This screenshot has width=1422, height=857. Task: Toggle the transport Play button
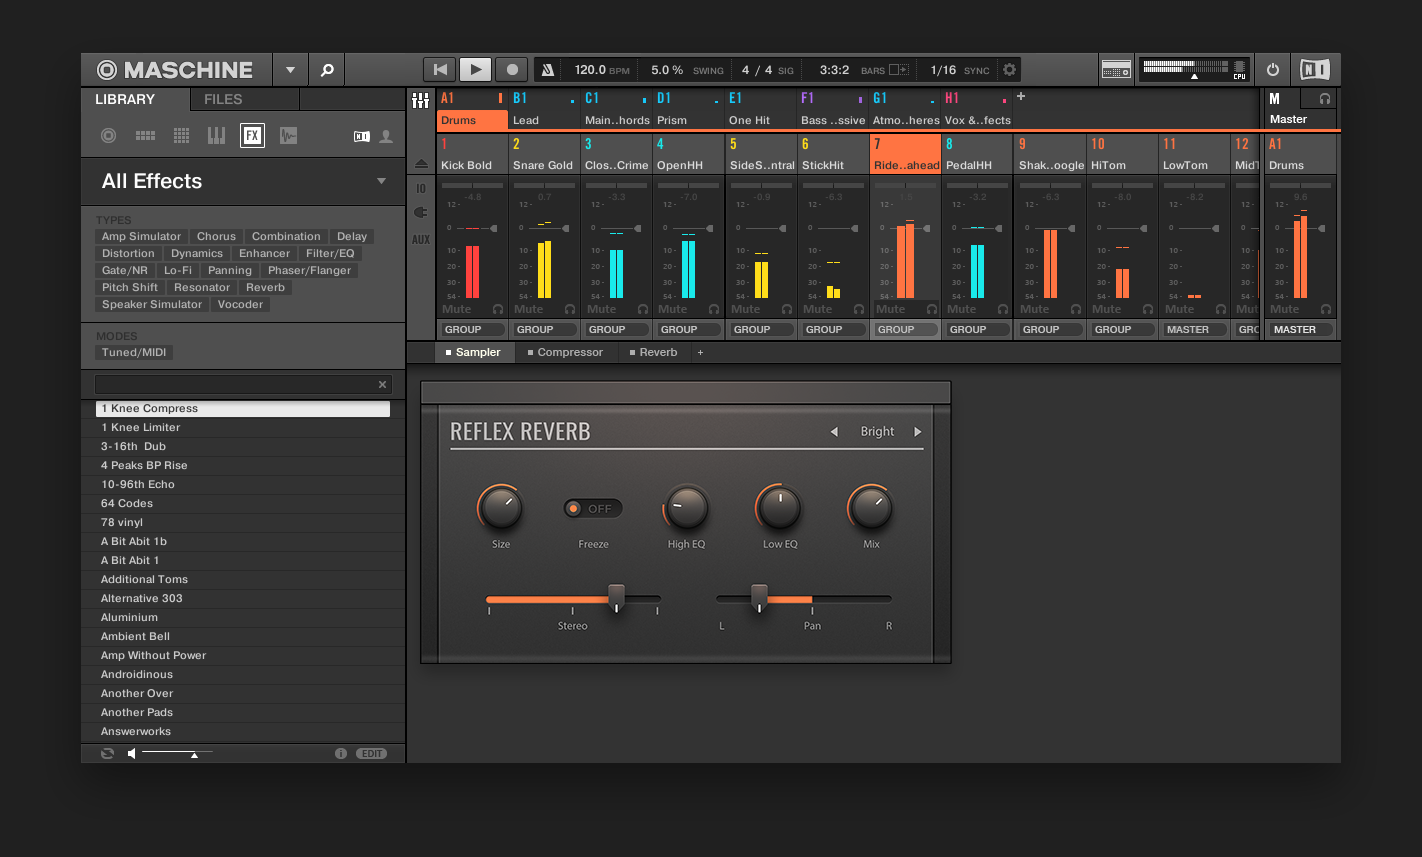(x=475, y=70)
